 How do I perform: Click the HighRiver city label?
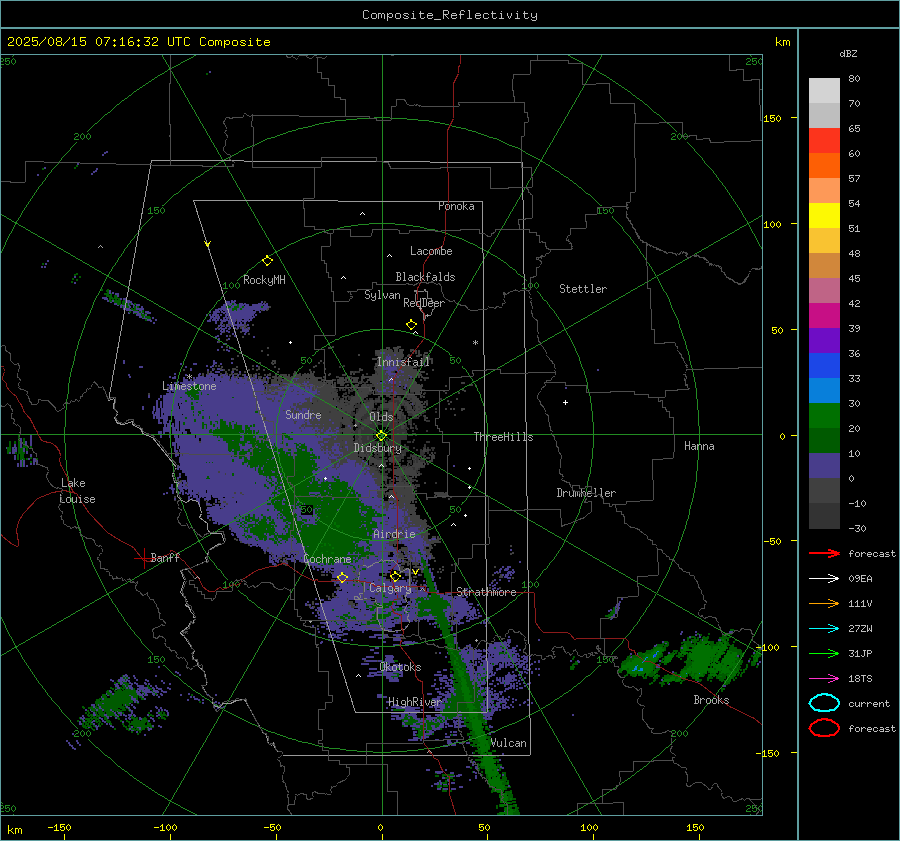pyautogui.click(x=414, y=702)
